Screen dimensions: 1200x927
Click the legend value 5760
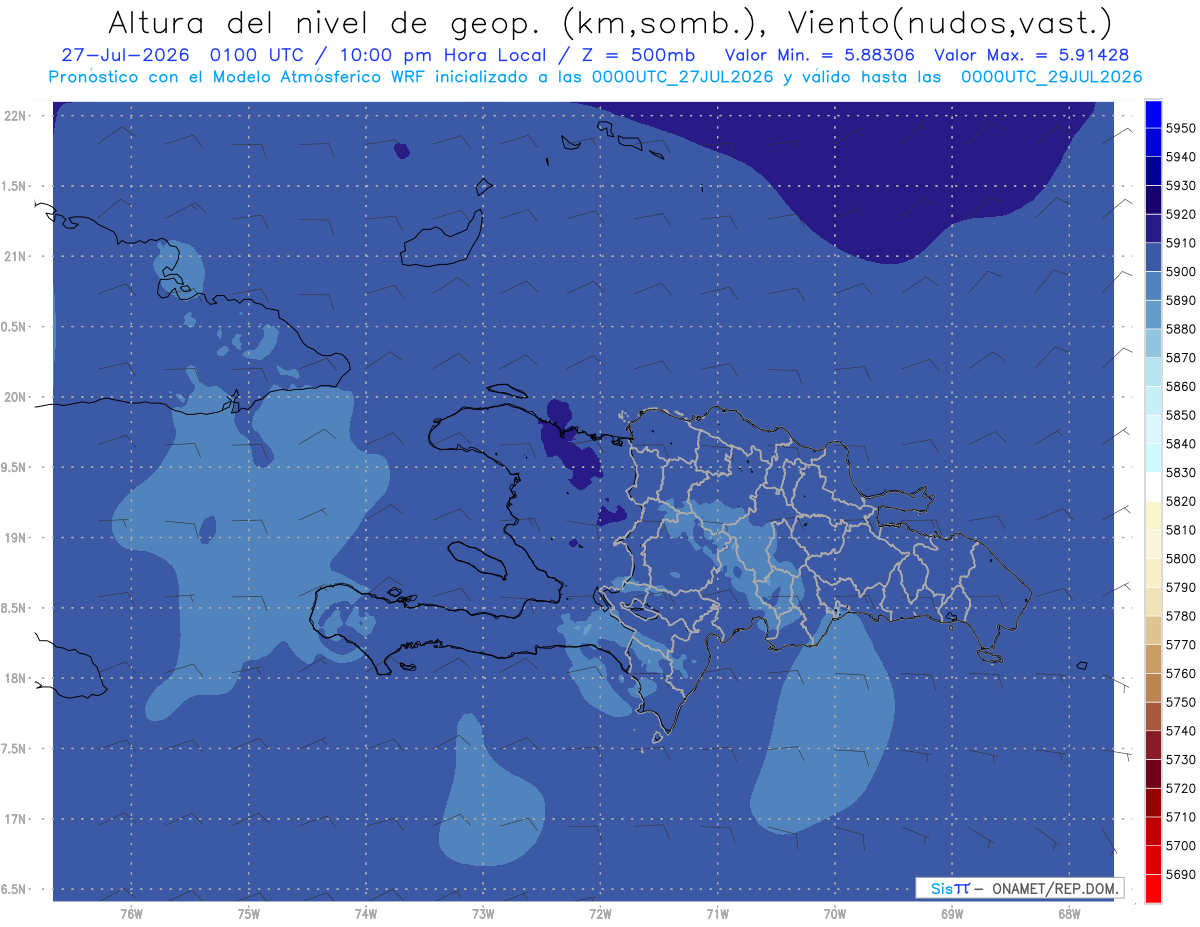[x=1180, y=674]
